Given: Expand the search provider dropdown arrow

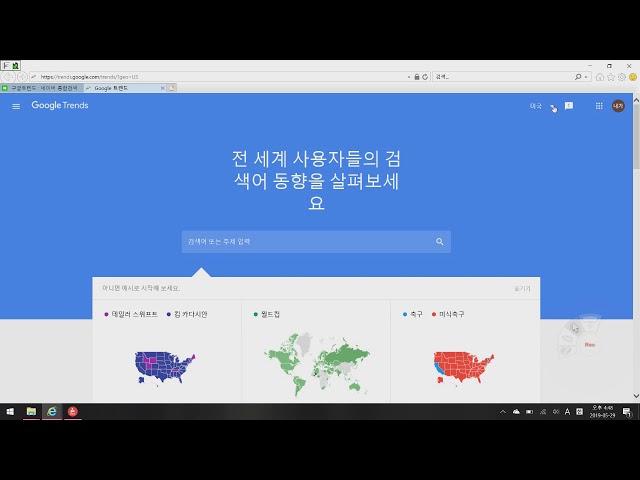Looking at the screenshot, I should pos(586,77).
